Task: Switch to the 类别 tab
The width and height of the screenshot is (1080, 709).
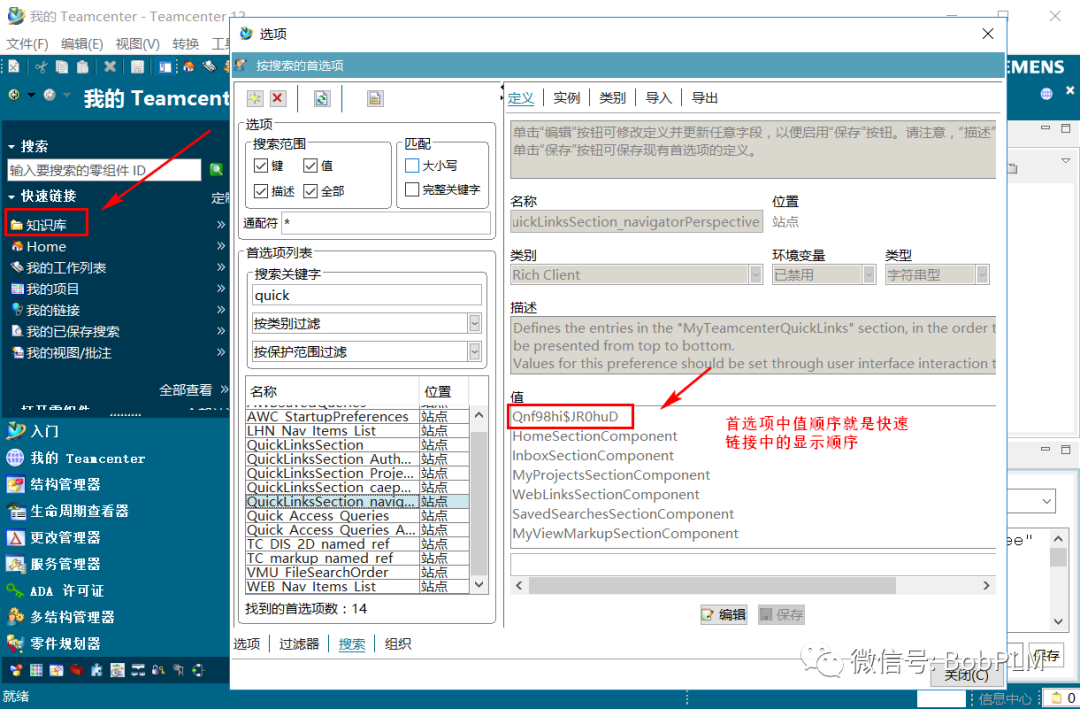Action: [612, 98]
